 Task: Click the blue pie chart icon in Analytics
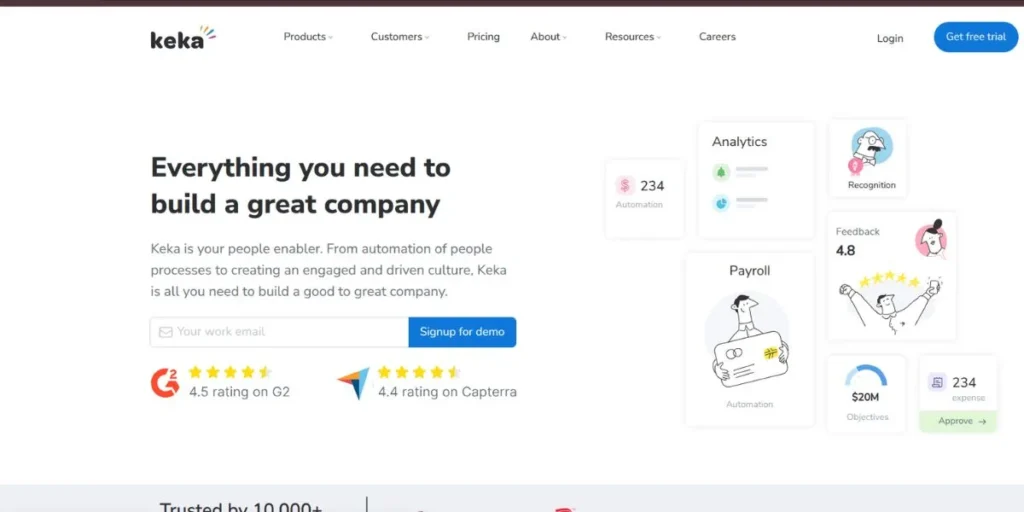coord(721,204)
